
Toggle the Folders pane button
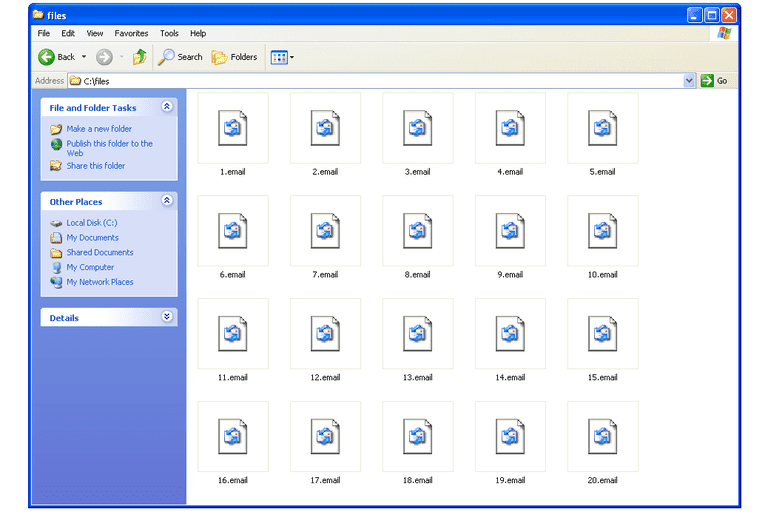coord(234,57)
